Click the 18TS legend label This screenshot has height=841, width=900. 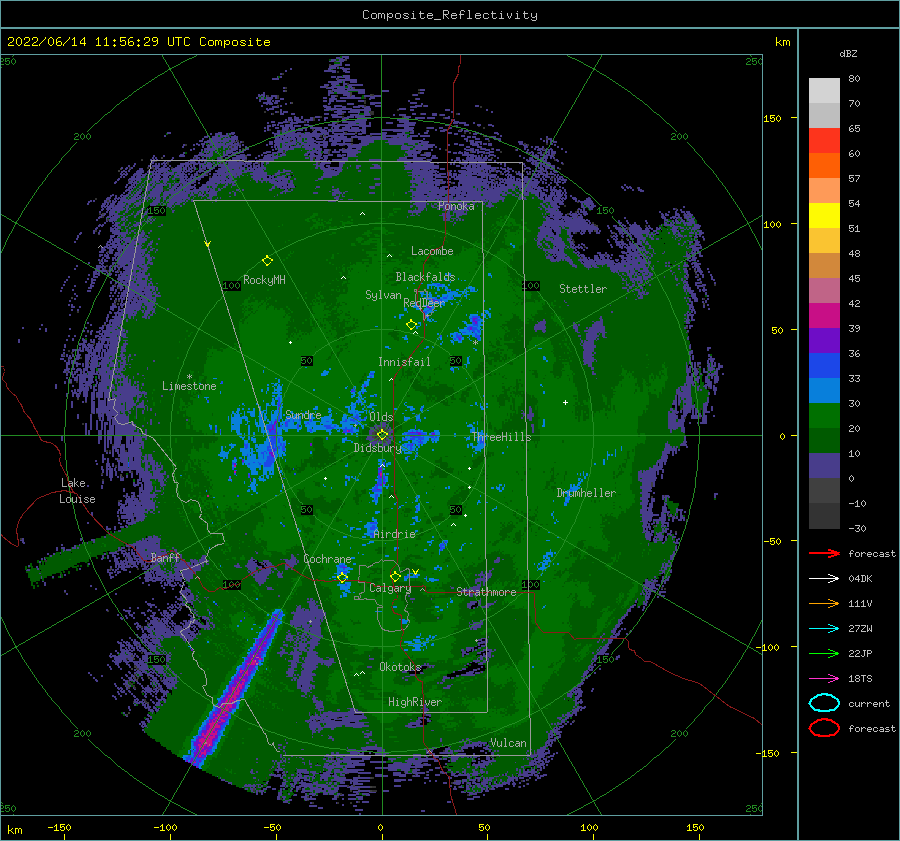pos(860,679)
